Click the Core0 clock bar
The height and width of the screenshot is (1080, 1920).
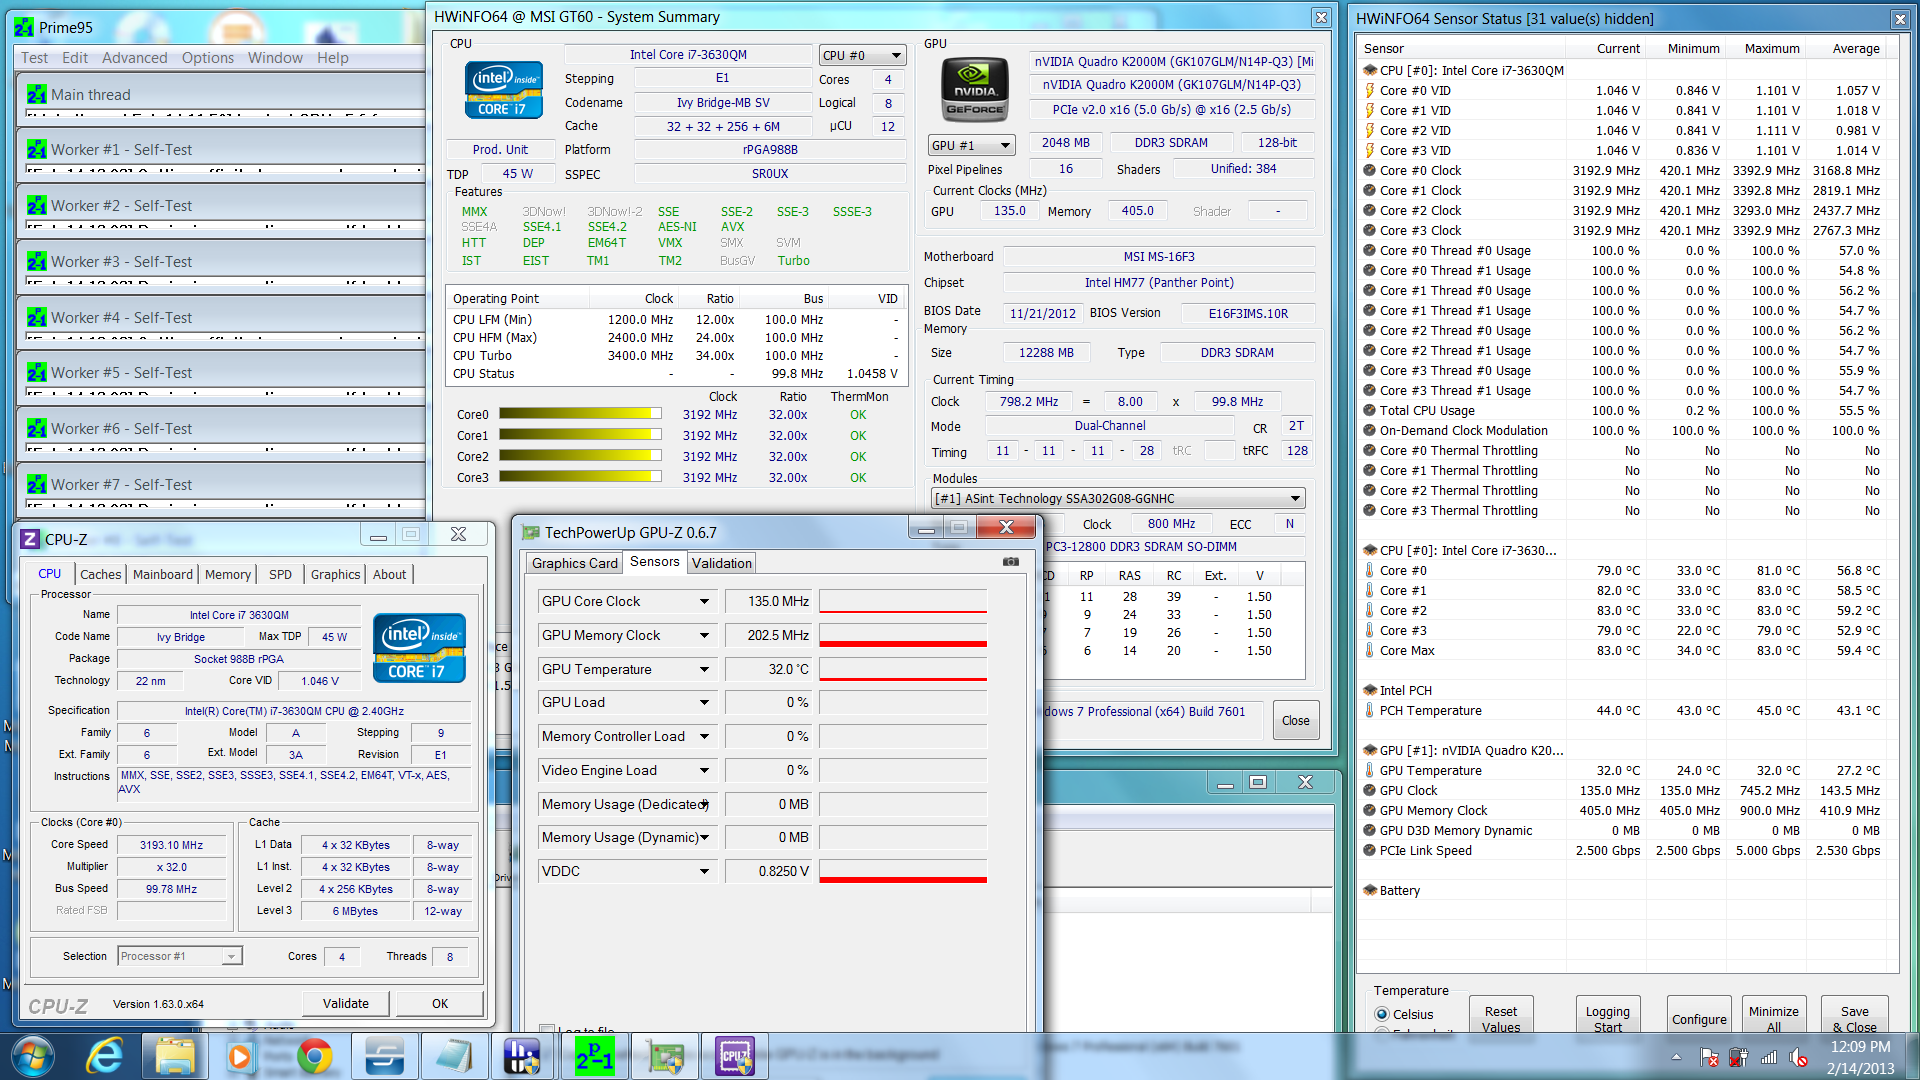tap(580, 414)
